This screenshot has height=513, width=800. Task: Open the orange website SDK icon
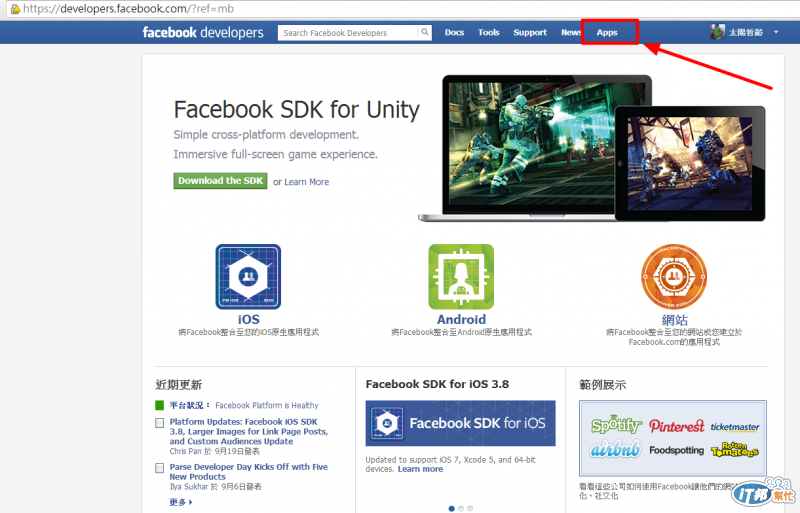674,277
